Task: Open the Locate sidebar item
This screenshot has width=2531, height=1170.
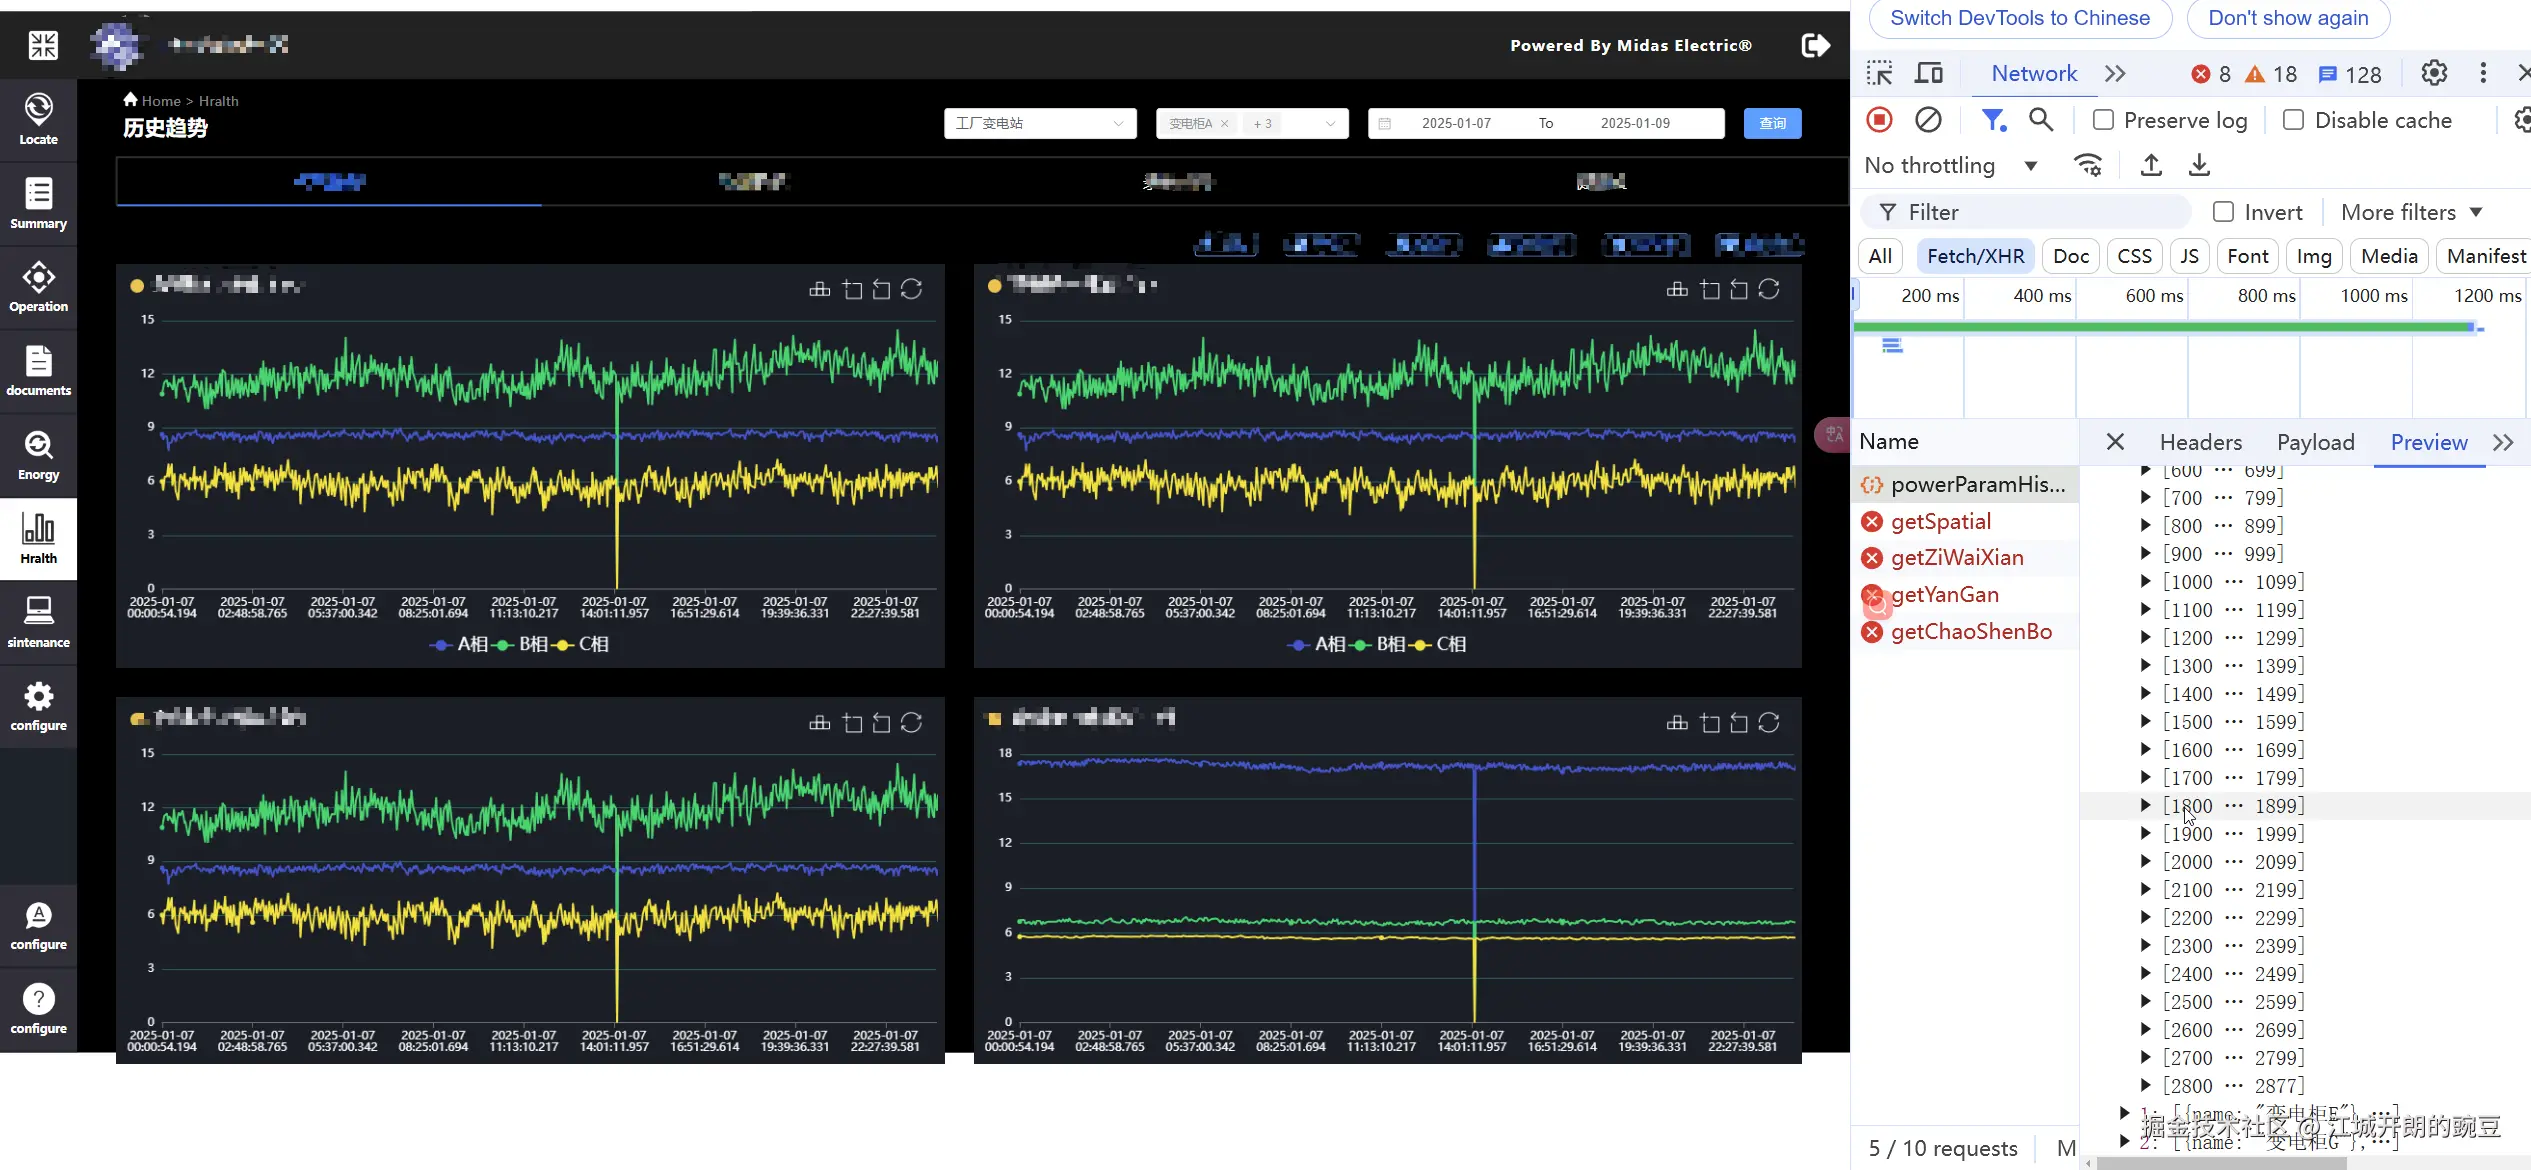Action: point(38,119)
